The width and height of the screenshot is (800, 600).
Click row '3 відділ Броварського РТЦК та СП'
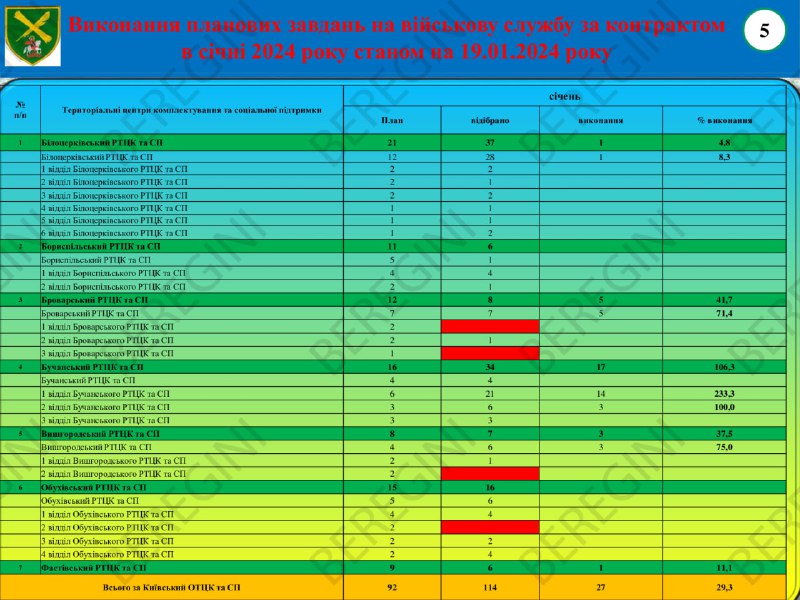click(393, 353)
